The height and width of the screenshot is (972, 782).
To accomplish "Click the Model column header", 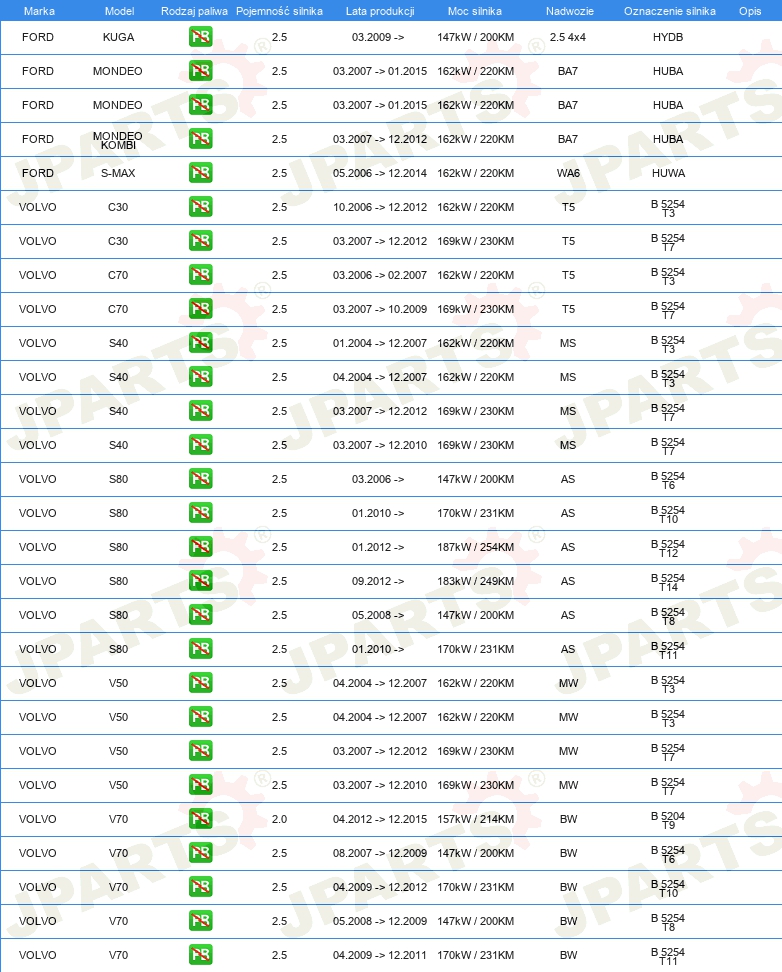I will (120, 11).
